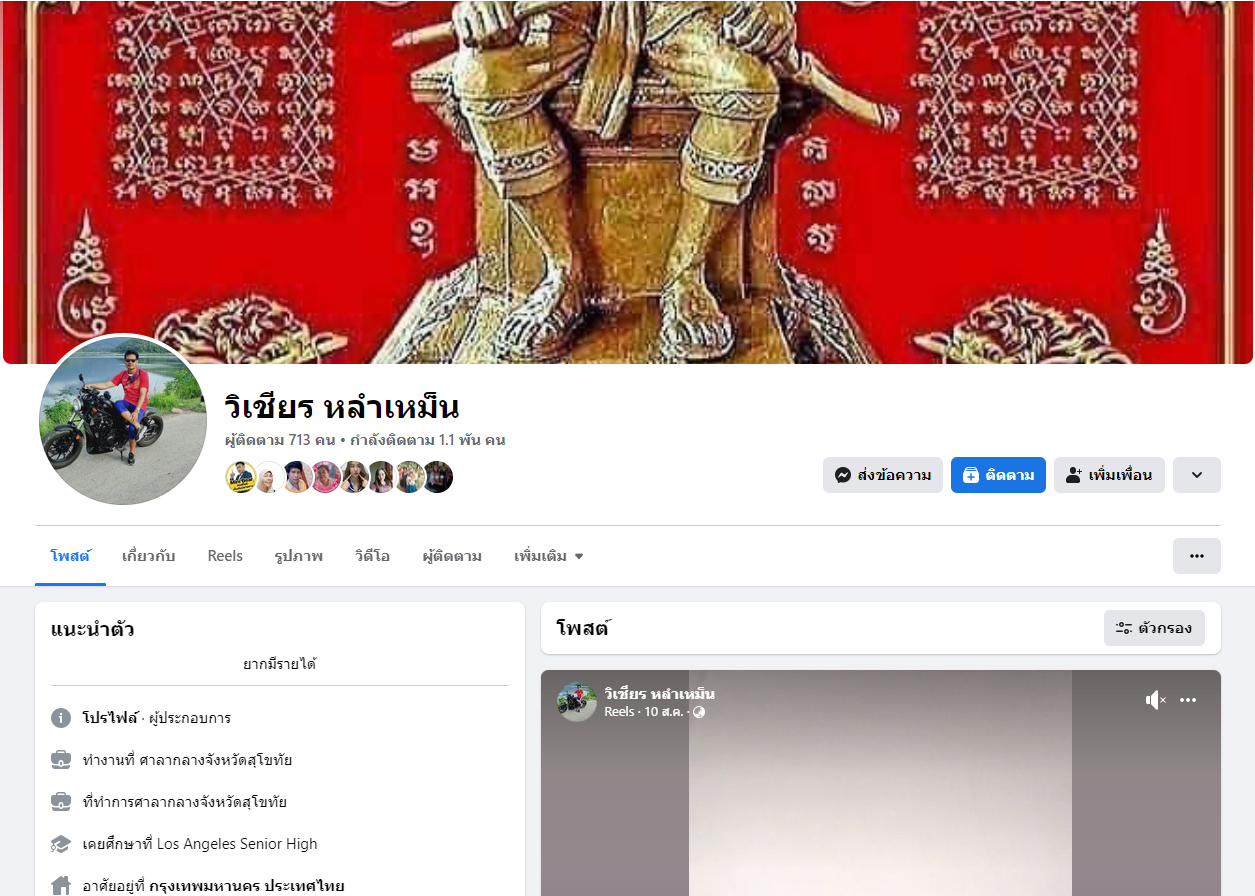Click the last follower avatar in row
Screen dimensions: 1255x896
coord(437,477)
